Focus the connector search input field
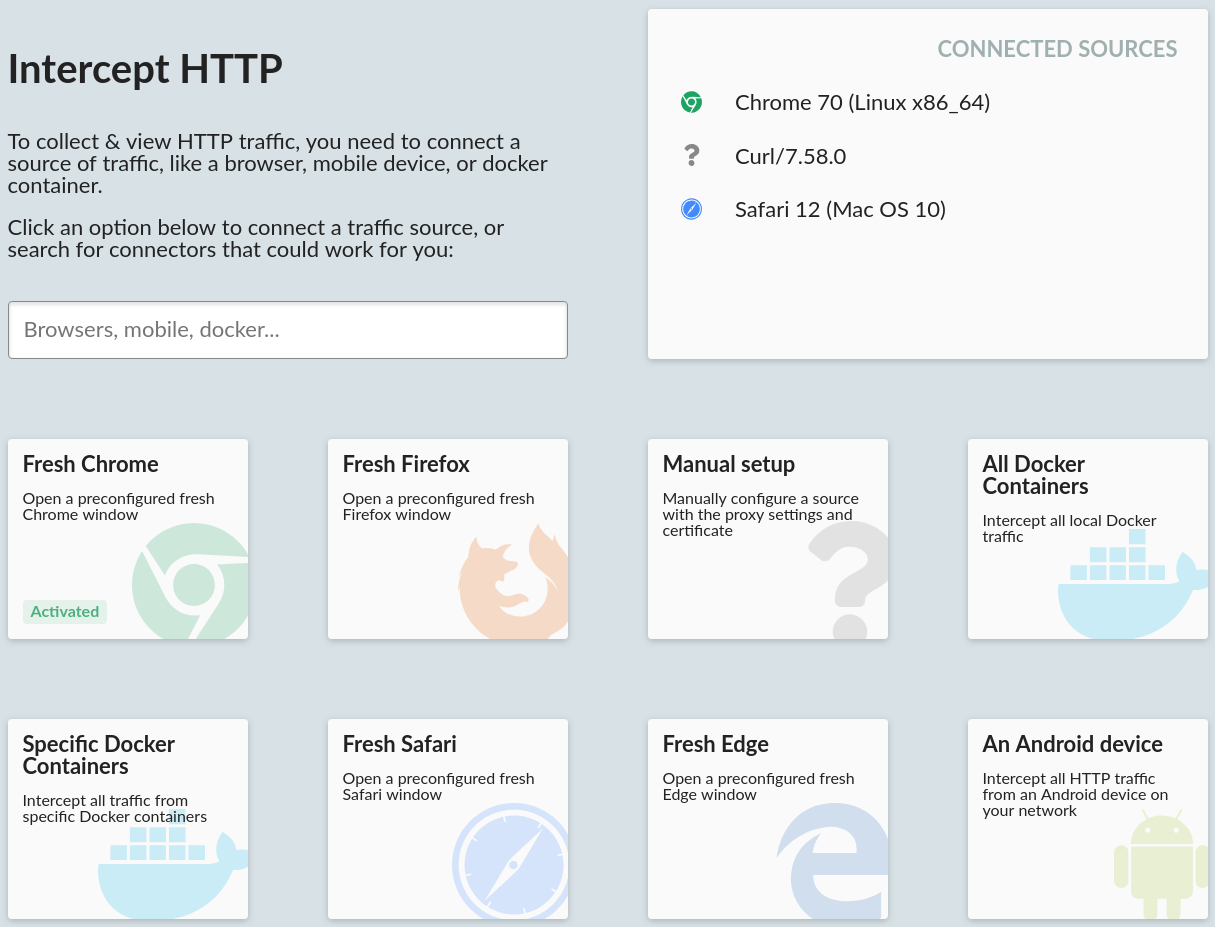The height and width of the screenshot is (927, 1215). coord(288,330)
